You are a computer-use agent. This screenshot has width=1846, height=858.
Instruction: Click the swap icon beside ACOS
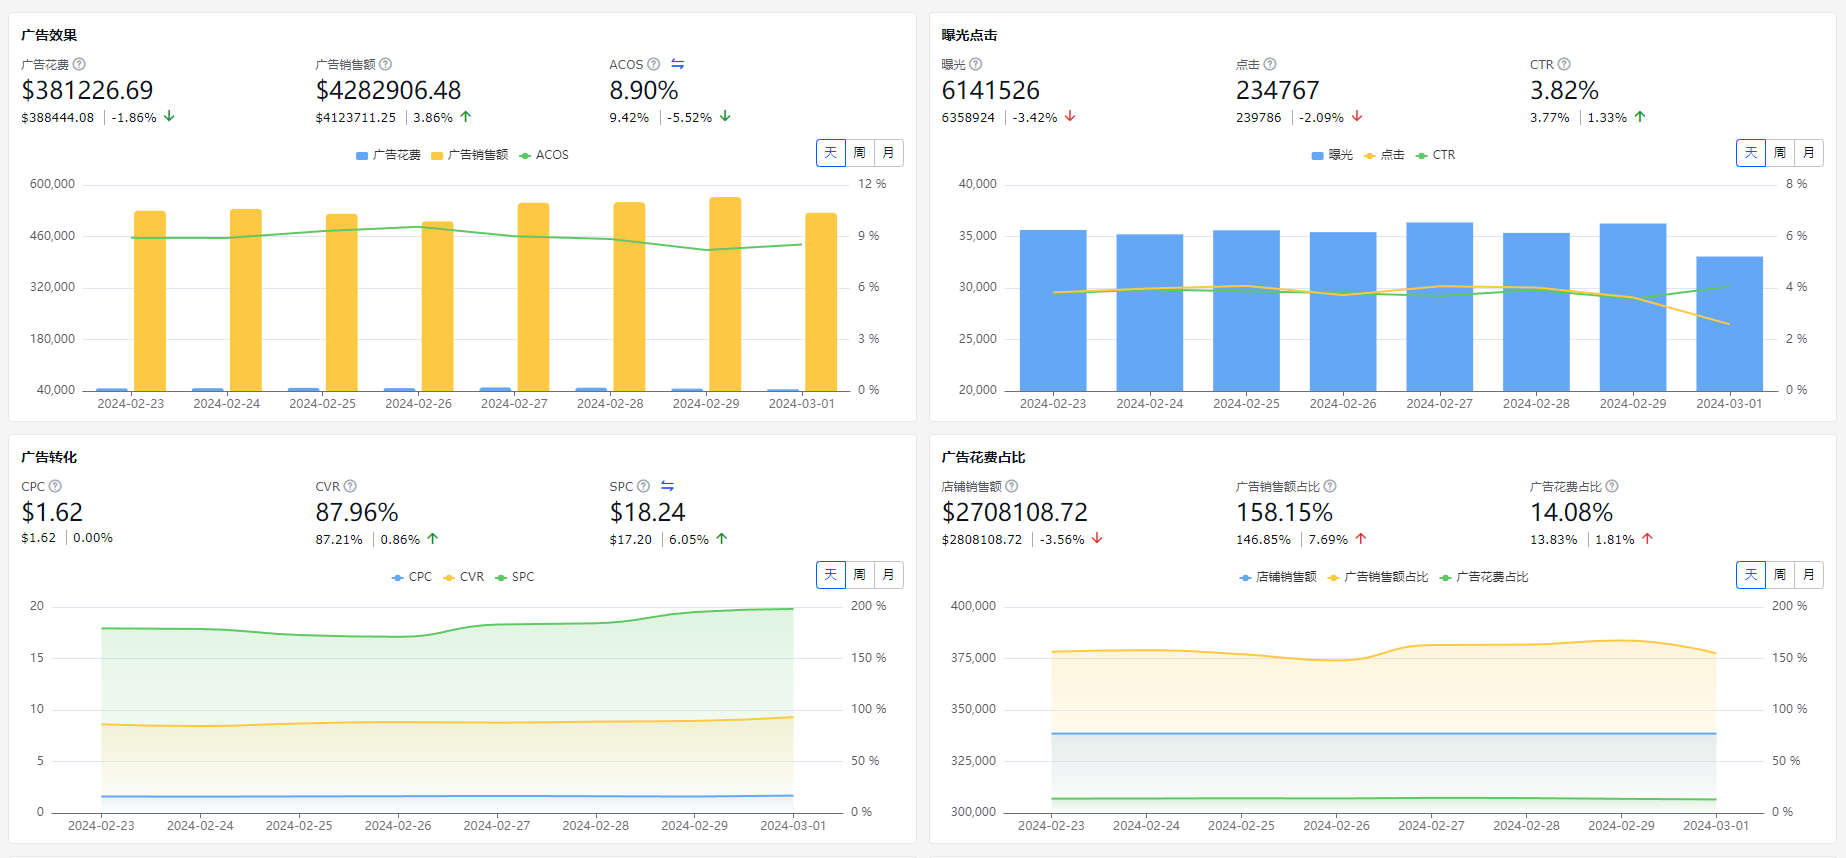click(677, 64)
